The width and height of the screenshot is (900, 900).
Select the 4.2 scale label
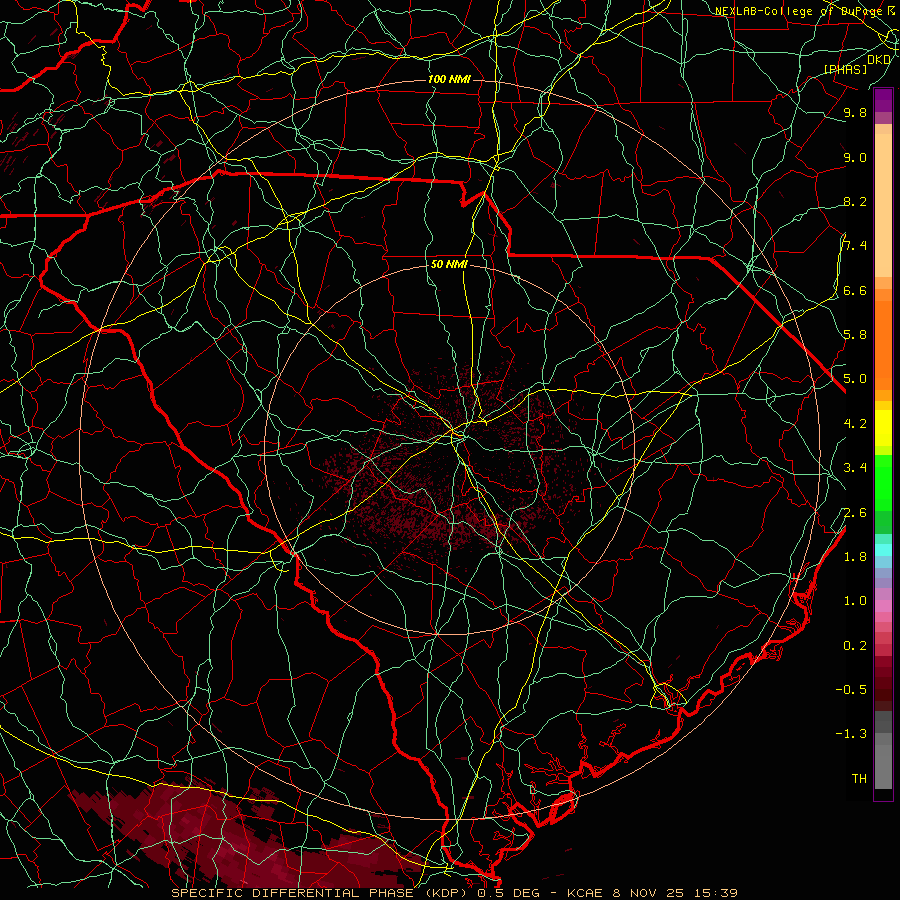click(855, 423)
